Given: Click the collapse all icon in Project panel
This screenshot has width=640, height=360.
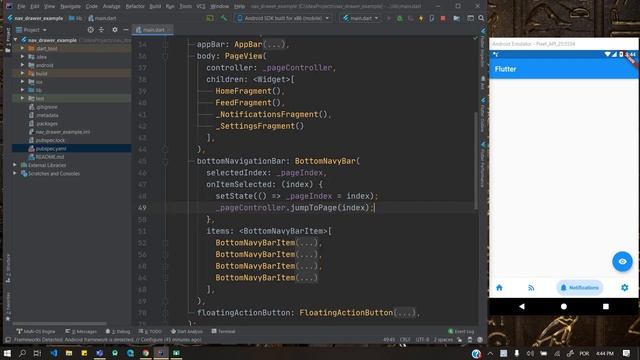Looking at the screenshot, I should point(102,30).
